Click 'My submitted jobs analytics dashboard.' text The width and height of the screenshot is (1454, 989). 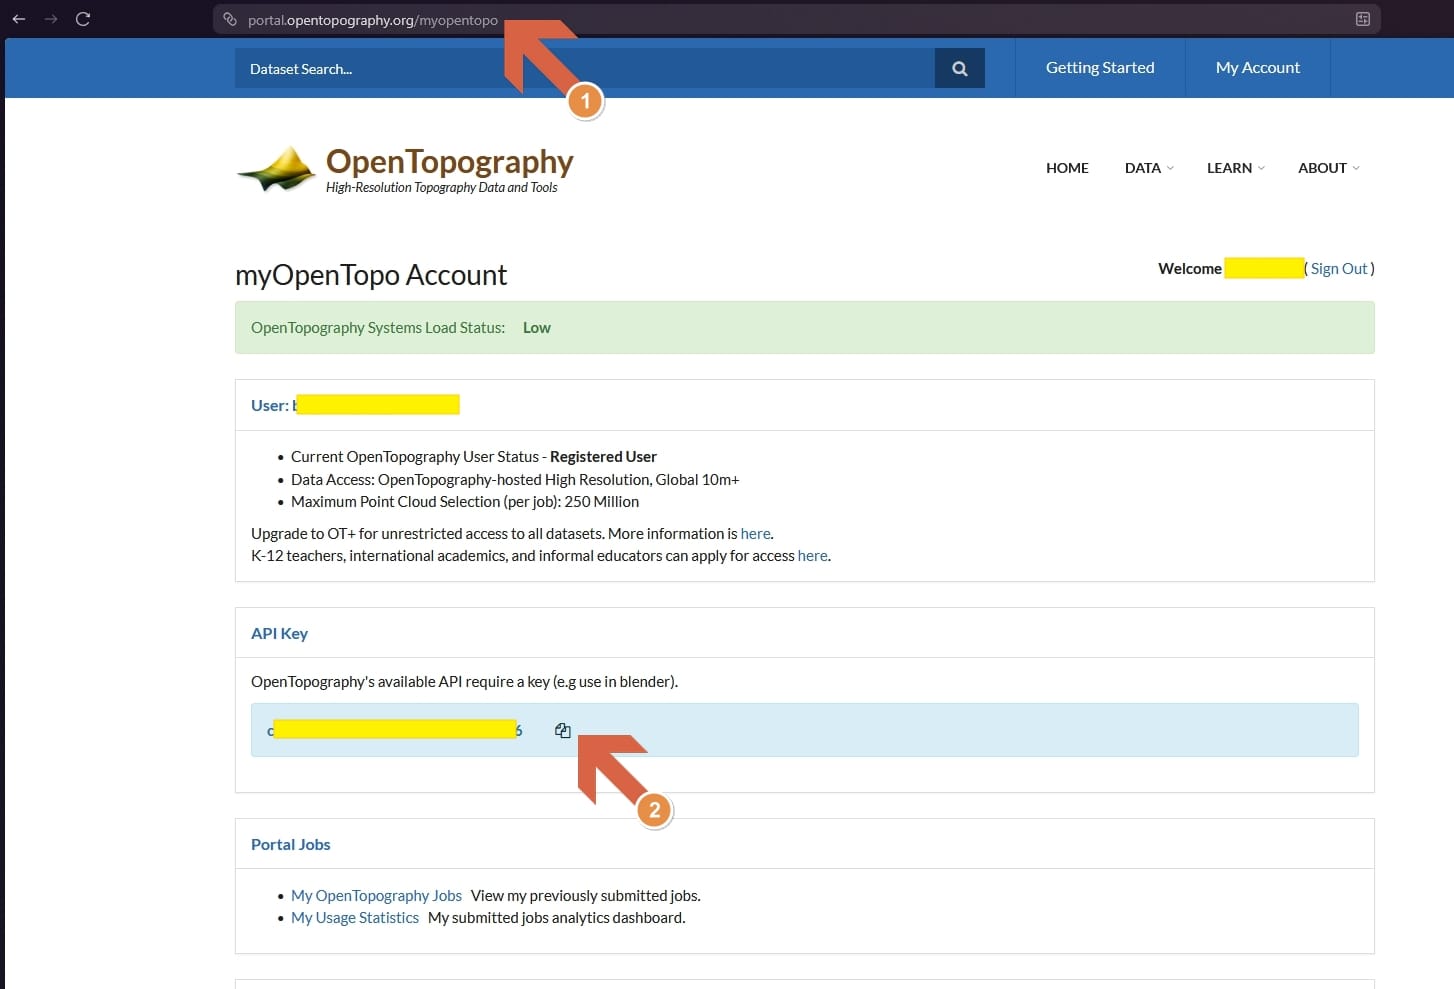[557, 918]
